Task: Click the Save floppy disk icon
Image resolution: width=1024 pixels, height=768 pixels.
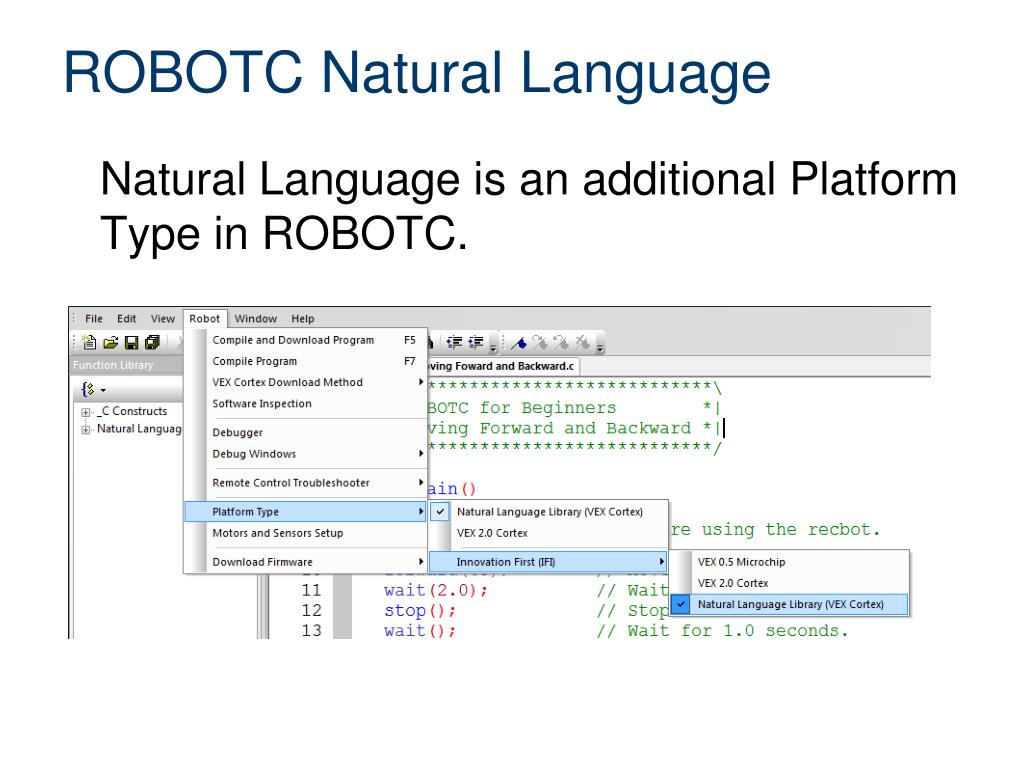Action: (131, 342)
